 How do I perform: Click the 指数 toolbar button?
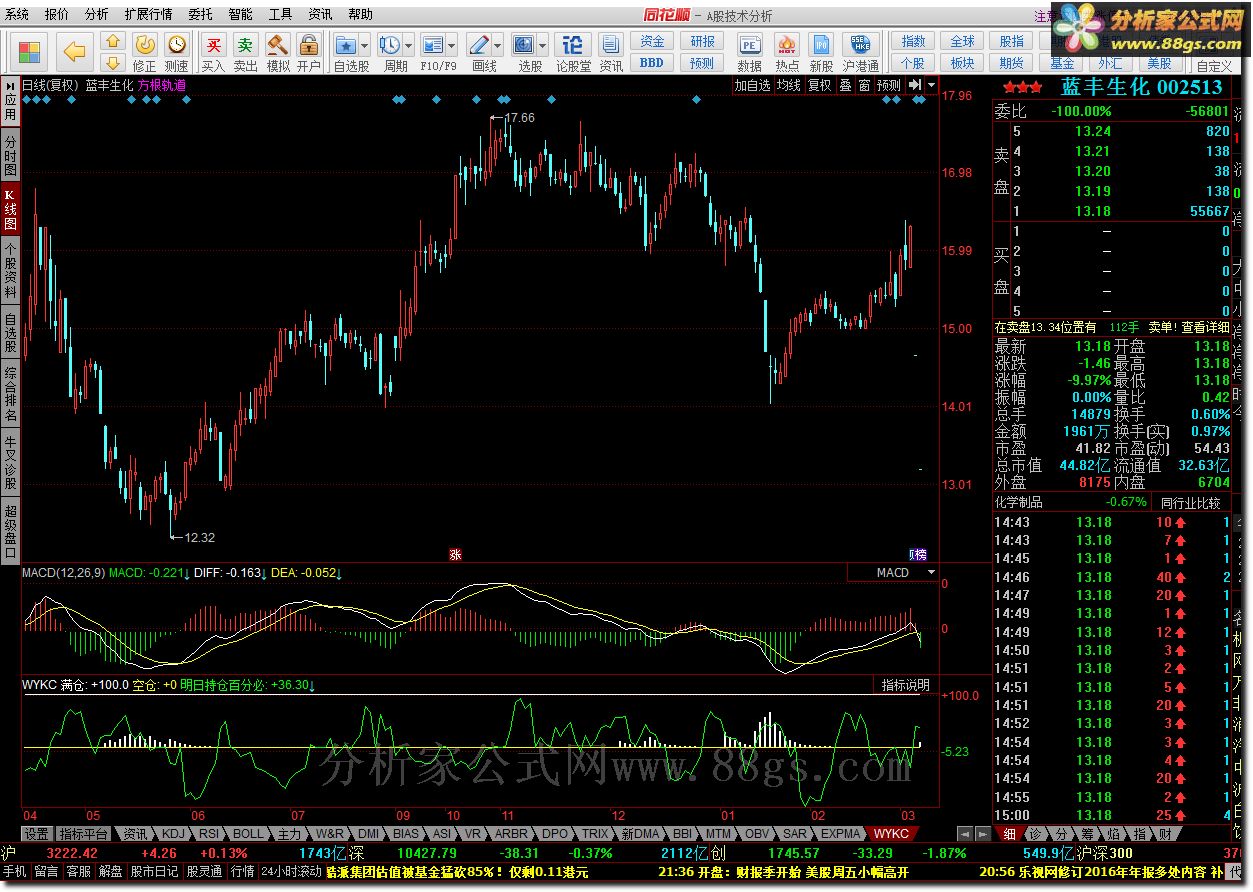(x=913, y=41)
